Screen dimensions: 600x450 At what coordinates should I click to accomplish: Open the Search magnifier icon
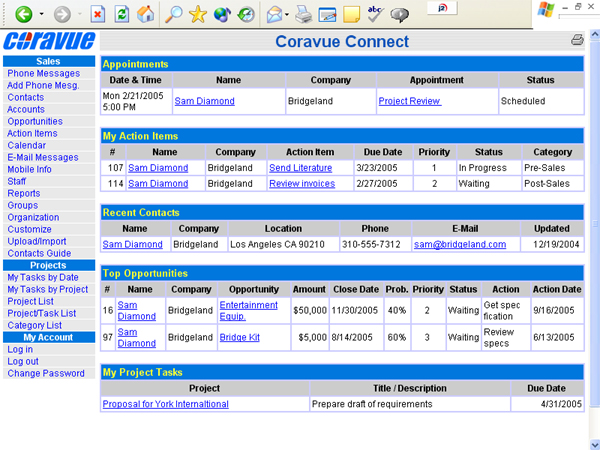point(173,15)
